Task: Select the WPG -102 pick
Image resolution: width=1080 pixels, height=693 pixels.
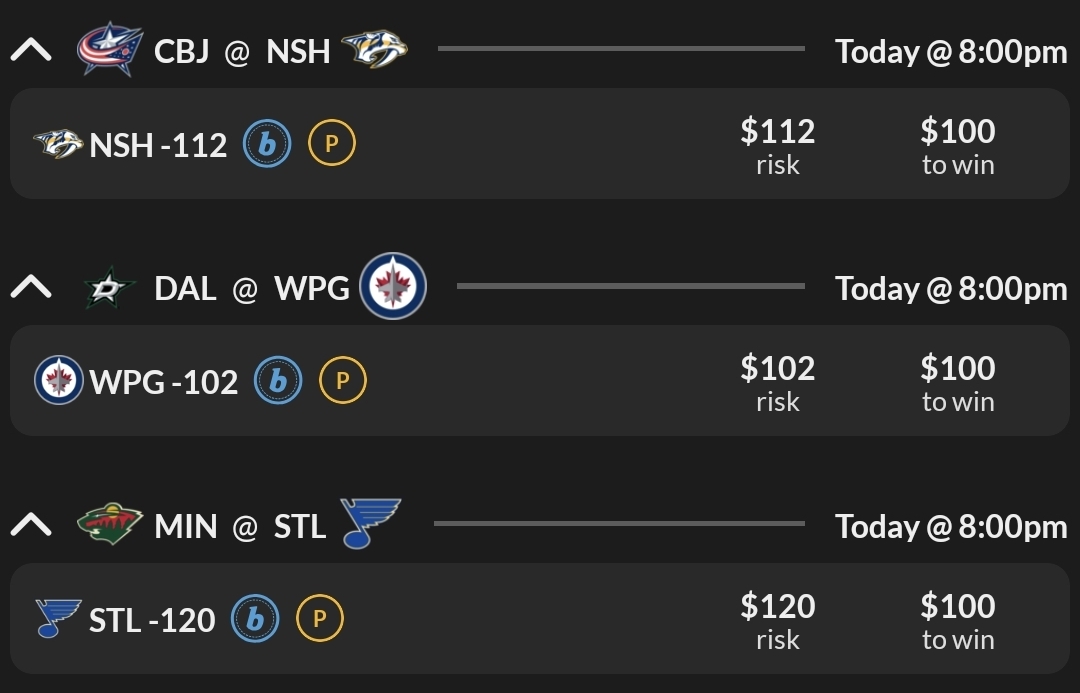Action: 164,382
